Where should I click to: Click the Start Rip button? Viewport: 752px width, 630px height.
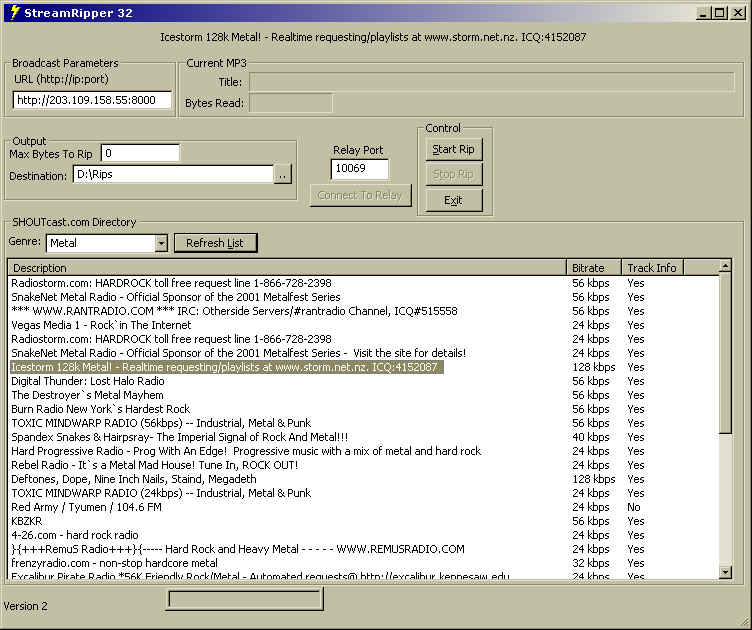click(x=454, y=150)
